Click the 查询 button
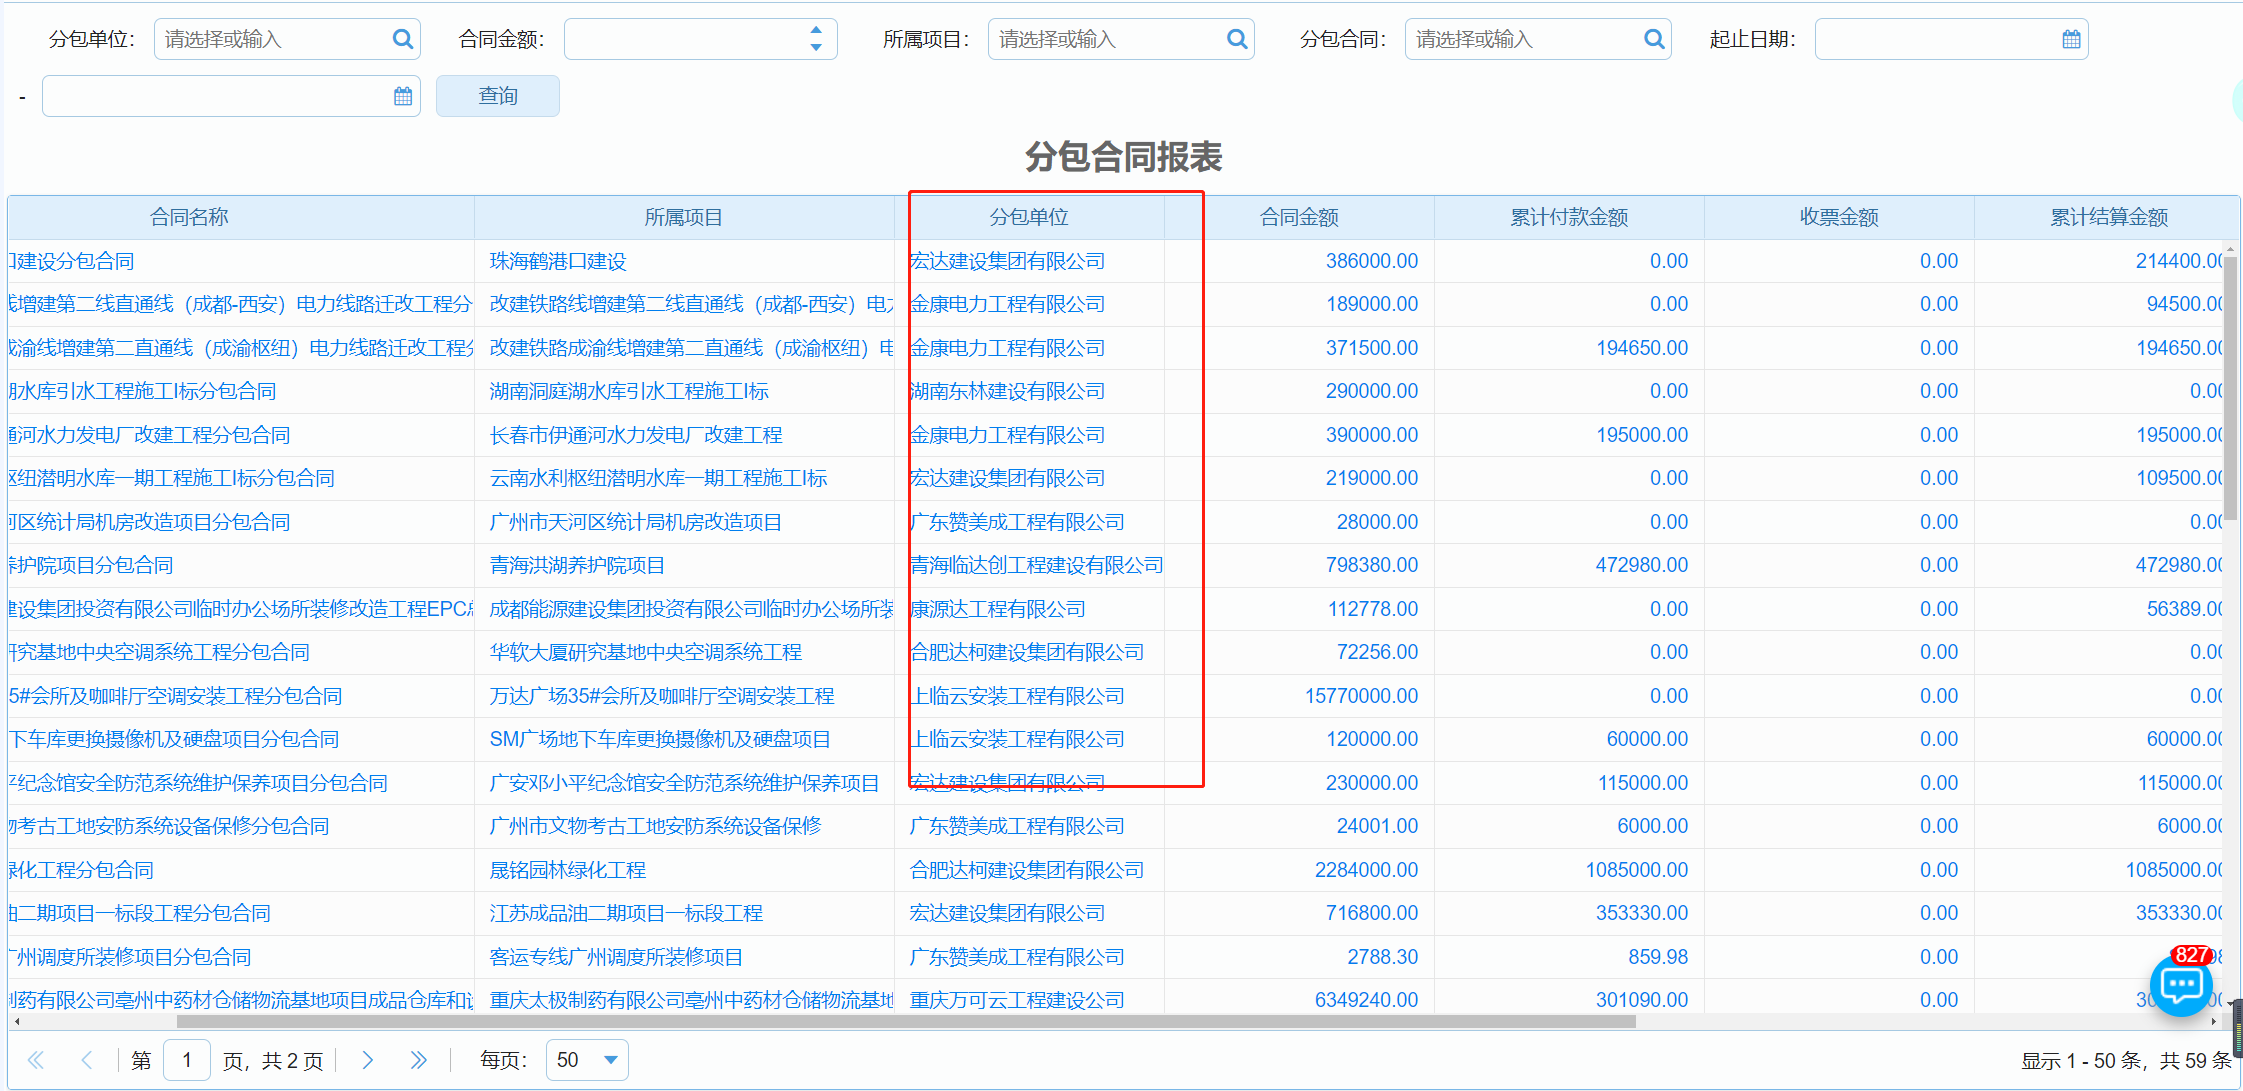The image size is (2243, 1091). tap(497, 96)
